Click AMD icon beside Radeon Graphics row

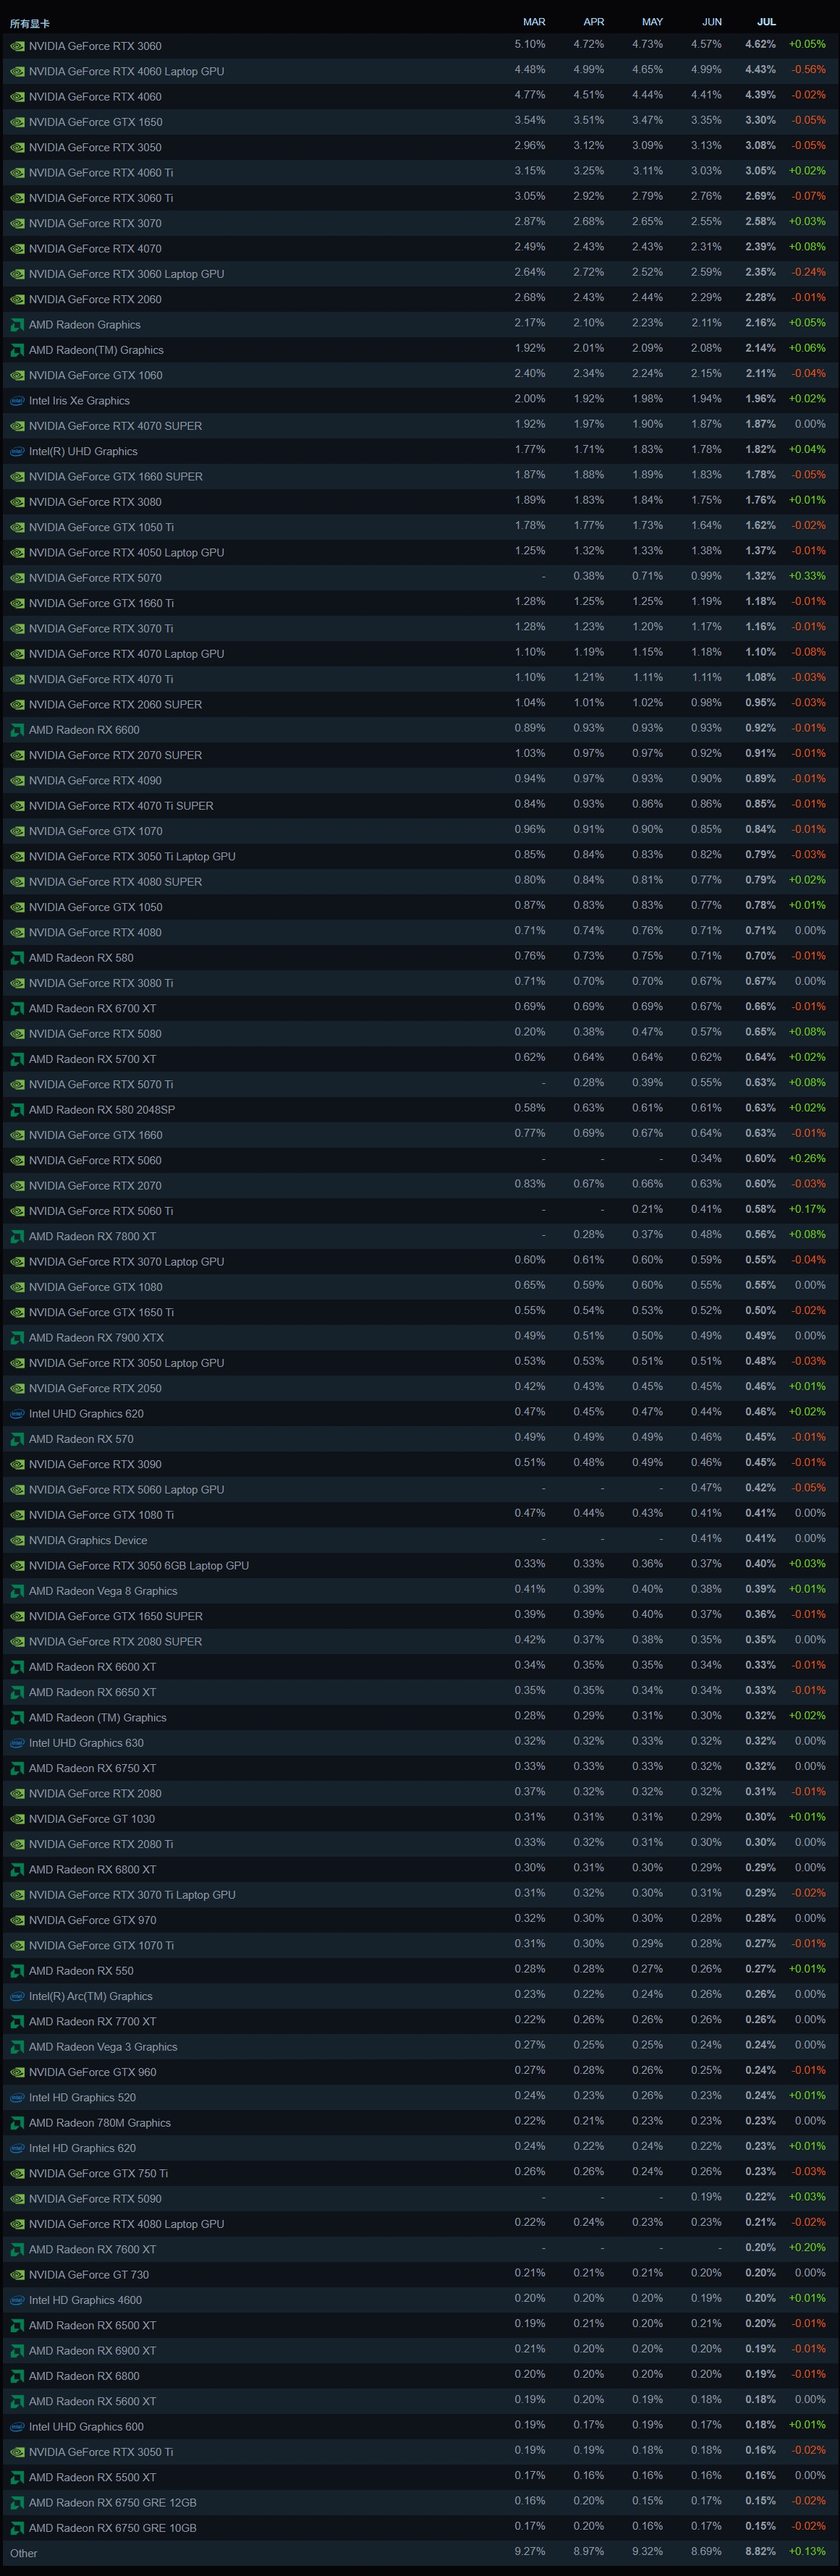point(17,325)
